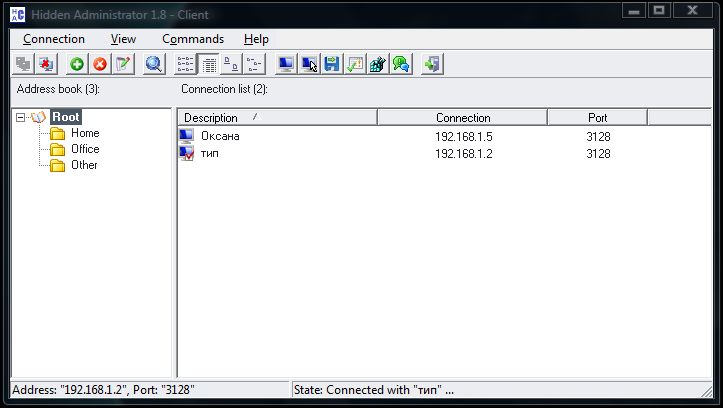Click the window resize grip corner
This screenshot has width=723, height=408.
pos(706,391)
